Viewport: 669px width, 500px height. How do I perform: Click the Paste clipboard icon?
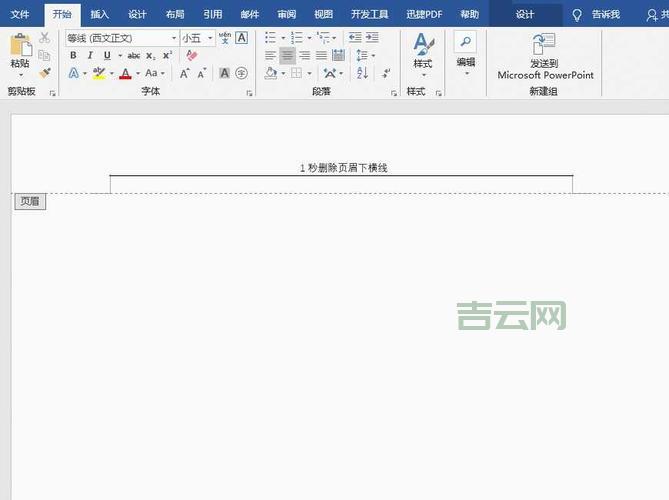(20, 44)
